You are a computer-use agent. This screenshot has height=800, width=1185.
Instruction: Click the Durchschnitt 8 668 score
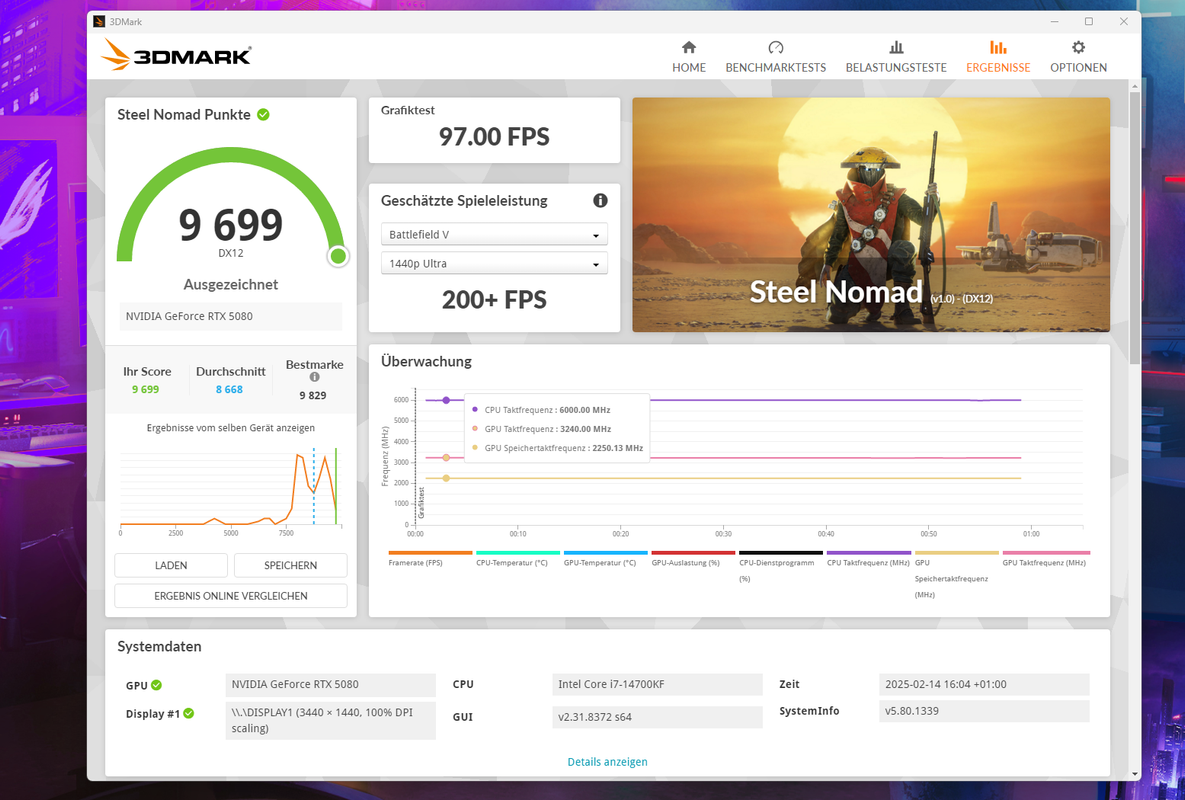coord(229,389)
